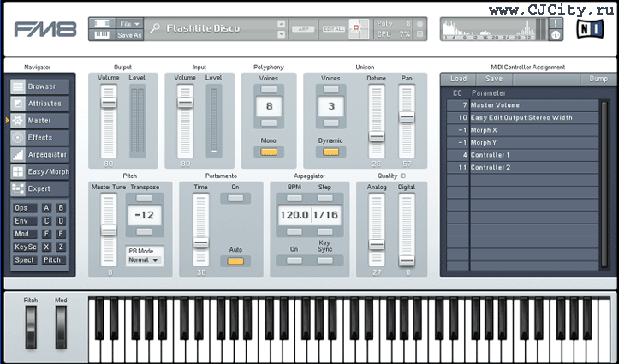This screenshot has height=364, width=619.
Task: Click the MIDI learn icon below panic button
Action: [555, 35]
